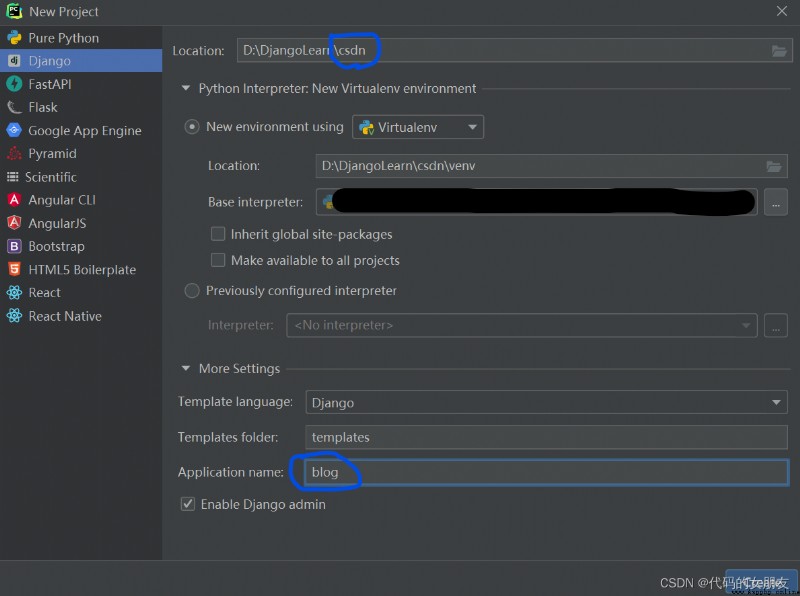Select React project type label
The image size is (800, 596).
pos(44,293)
